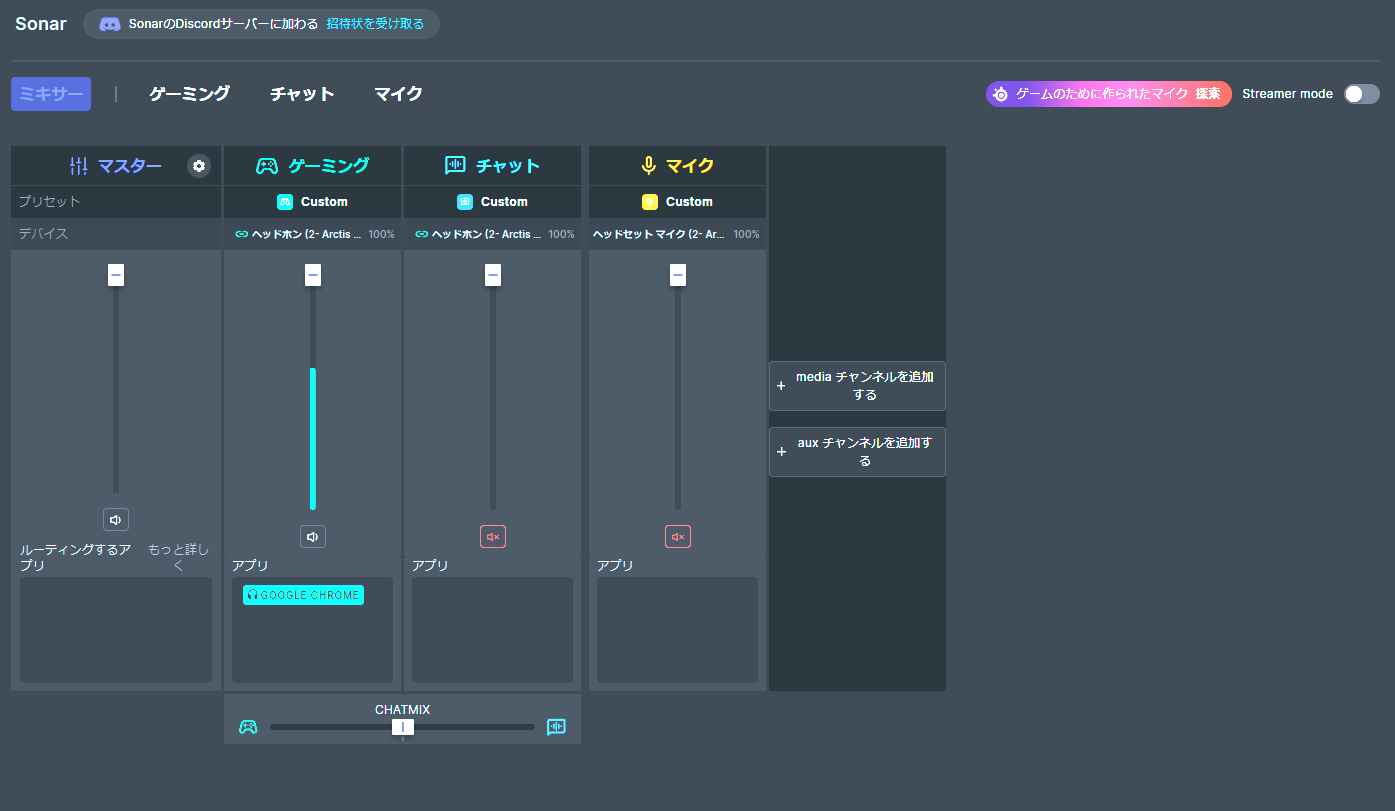Enable the Streamer mode switch
The image size is (1395, 811).
click(1361, 94)
